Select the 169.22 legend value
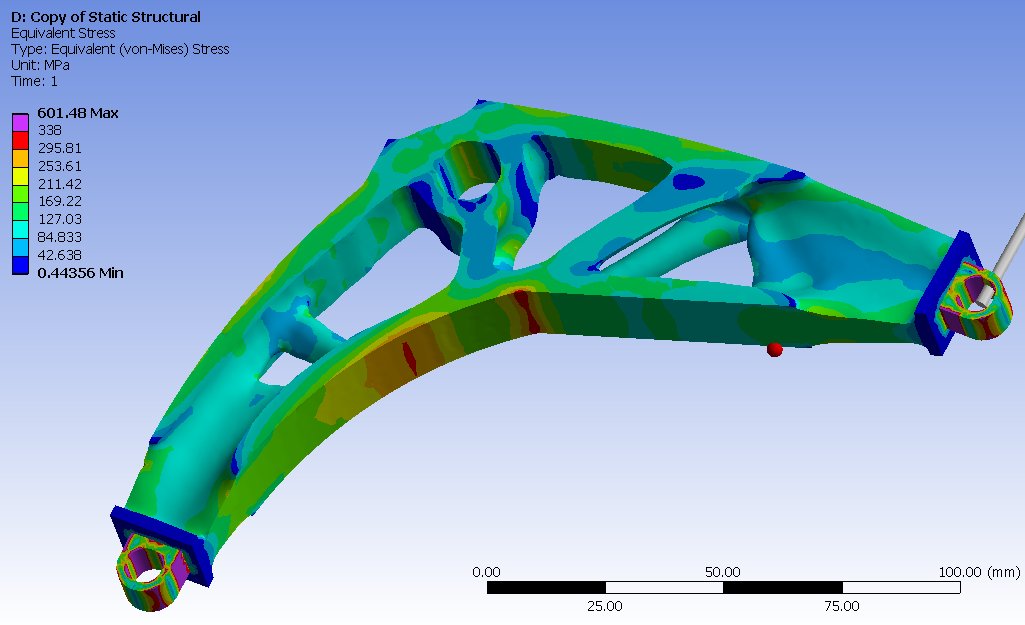This screenshot has height=625, width=1025. 59,201
